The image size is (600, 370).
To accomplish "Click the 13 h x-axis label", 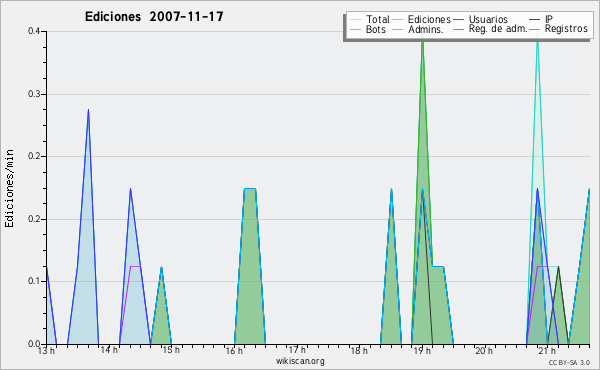I will [x=46, y=350].
